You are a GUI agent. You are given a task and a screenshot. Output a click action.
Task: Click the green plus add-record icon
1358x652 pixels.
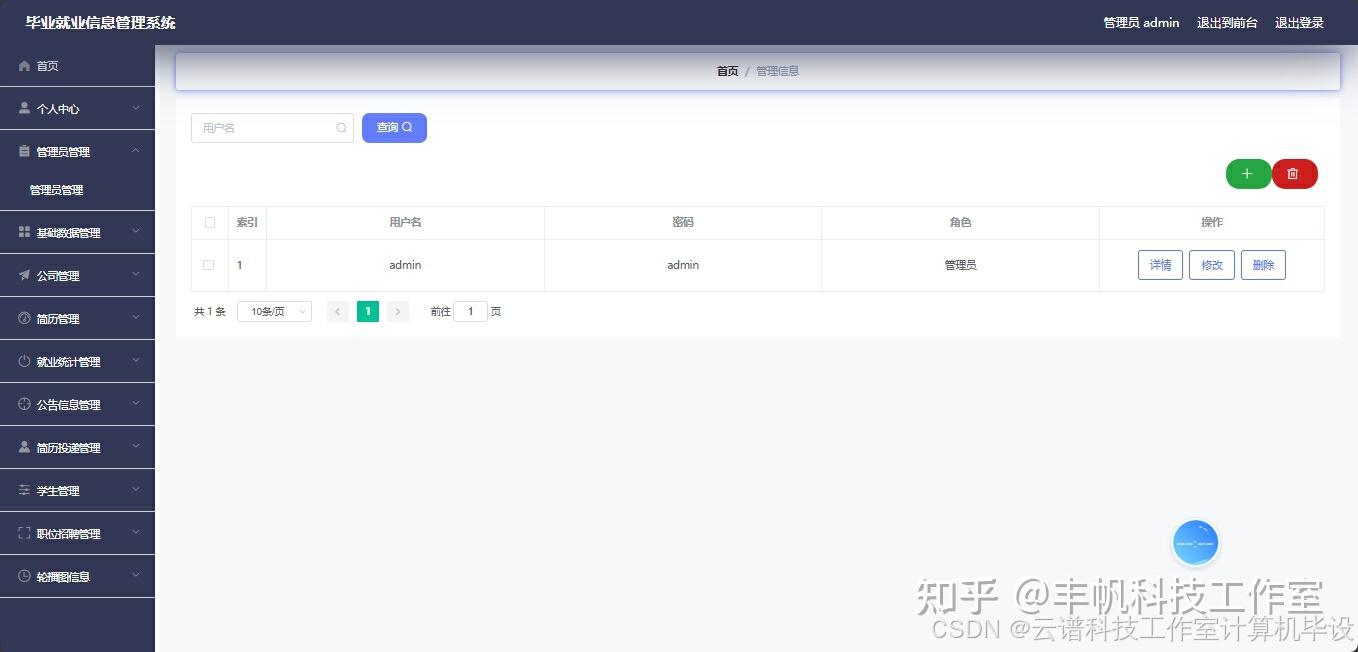(1247, 173)
